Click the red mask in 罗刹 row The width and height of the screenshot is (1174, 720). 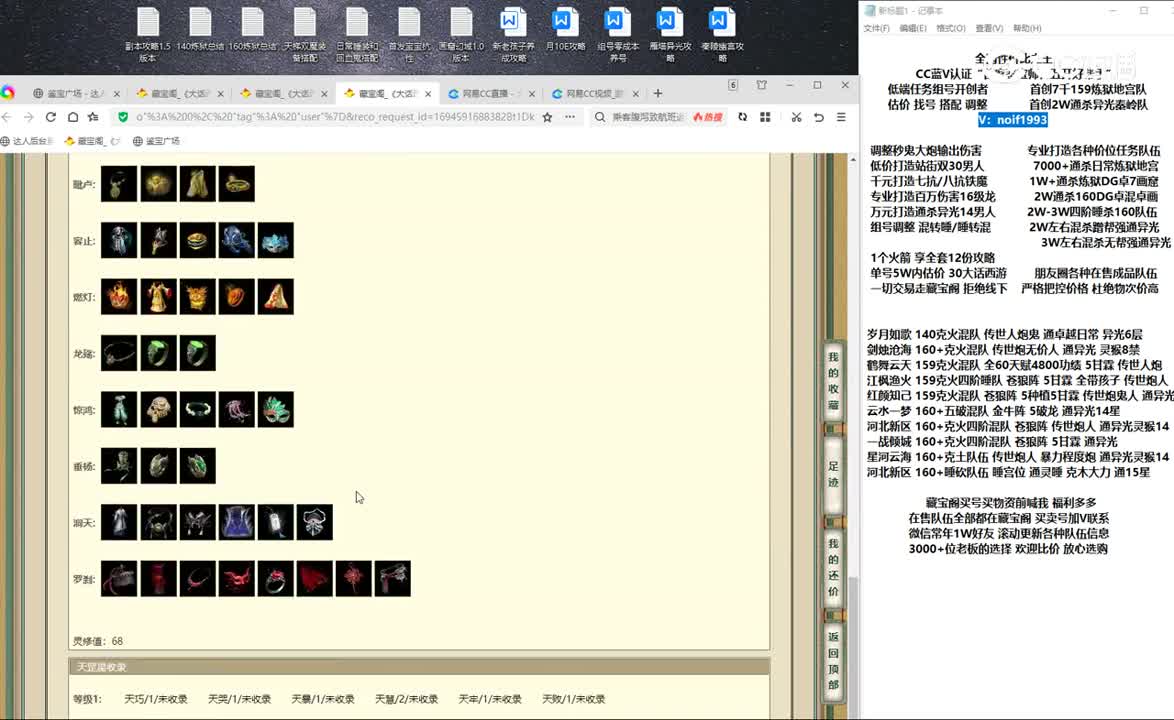click(237, 579)
